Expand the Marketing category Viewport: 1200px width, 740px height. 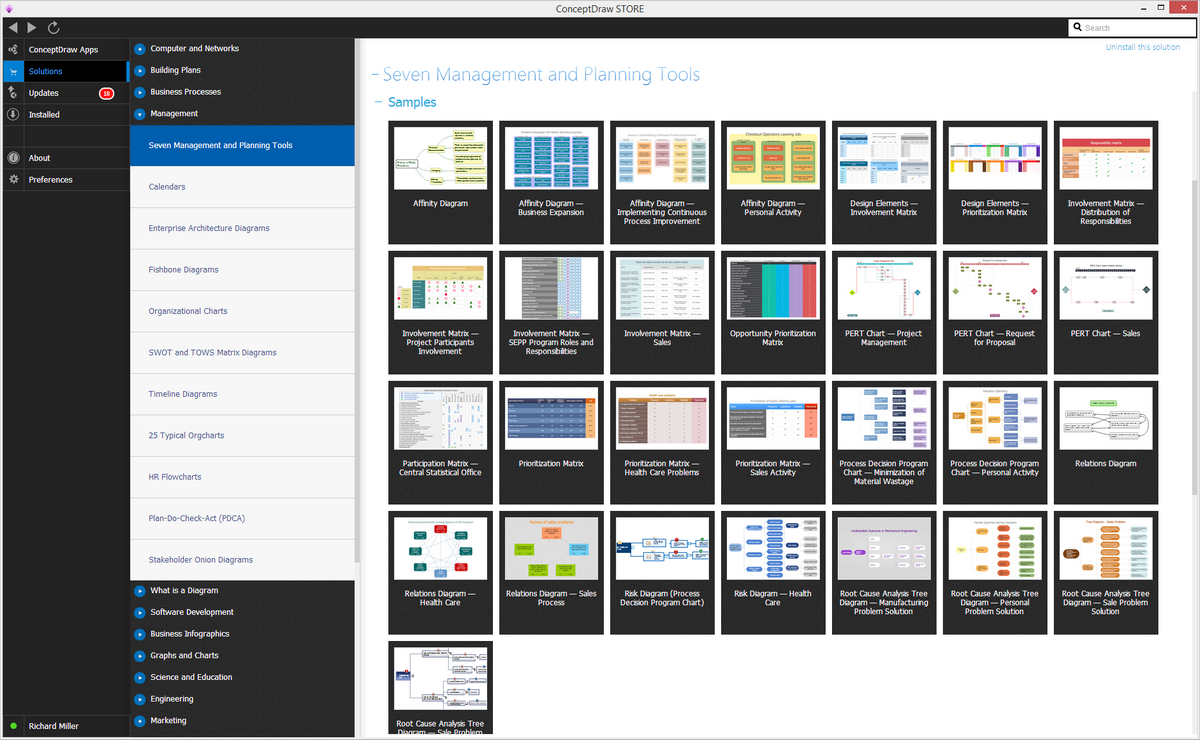140,720
